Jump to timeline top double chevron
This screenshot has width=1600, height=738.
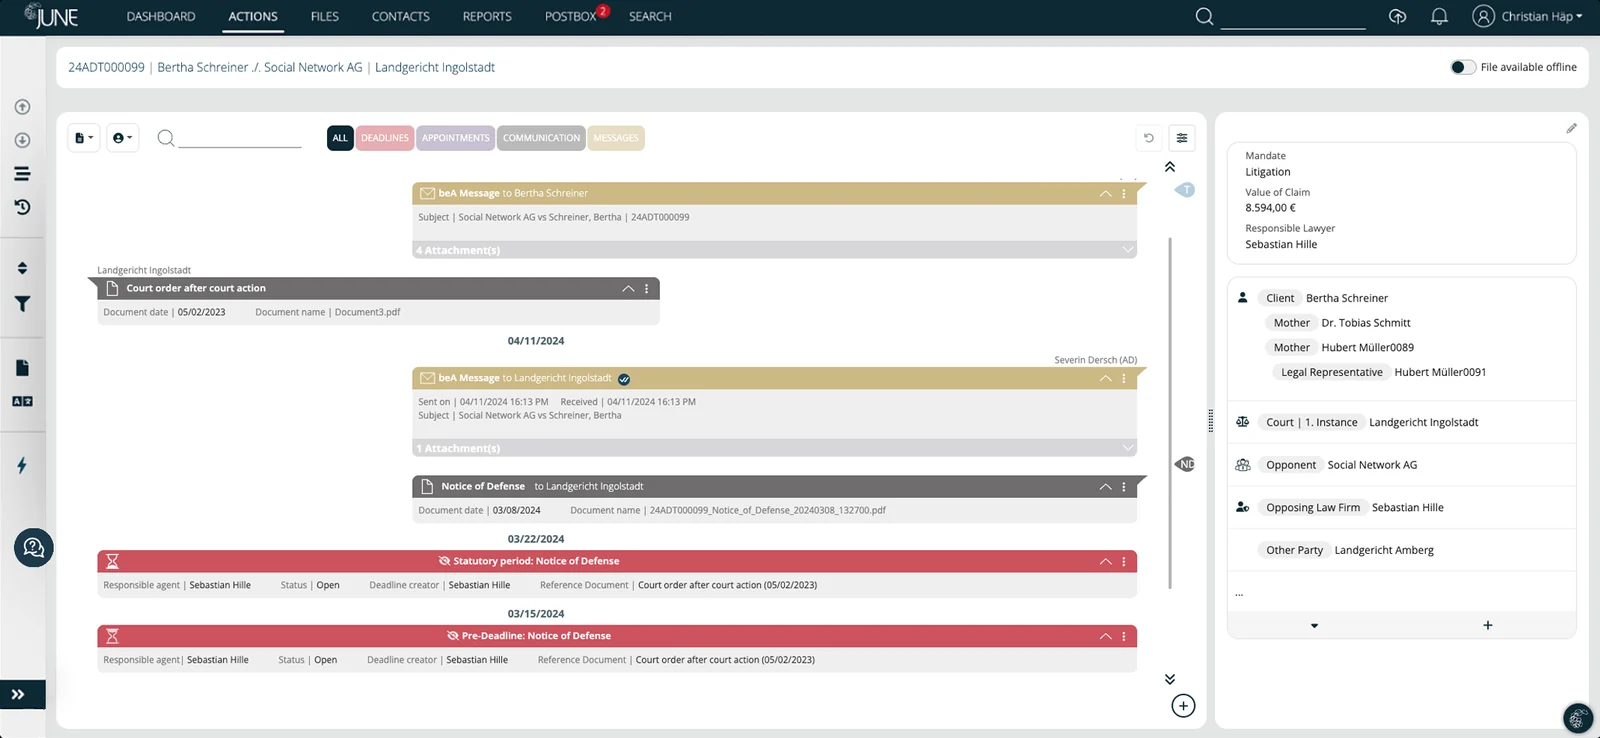tap(1170, 167)
